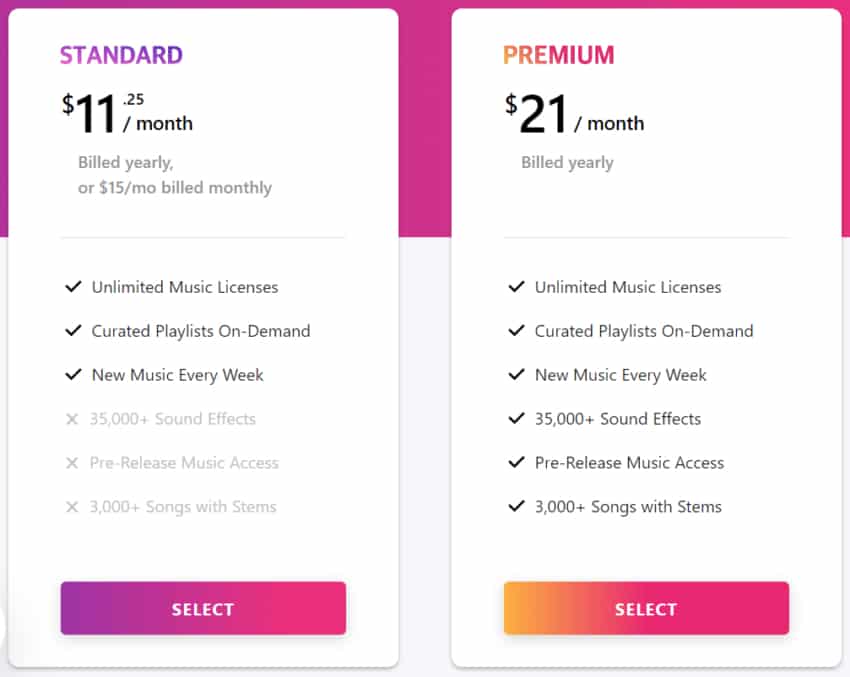Click checkmark beside Standard Unlimited Music Licenses
Image resolution: width=850 pixels, height=677 pixels.
[x=73, y=287]
